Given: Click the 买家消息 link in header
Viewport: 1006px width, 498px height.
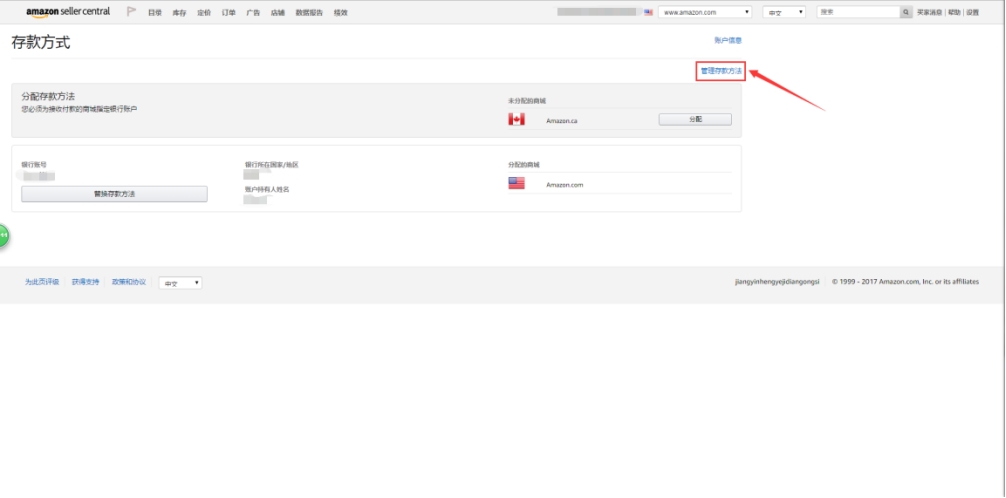Looking at the screenshot, I should 930,12.
